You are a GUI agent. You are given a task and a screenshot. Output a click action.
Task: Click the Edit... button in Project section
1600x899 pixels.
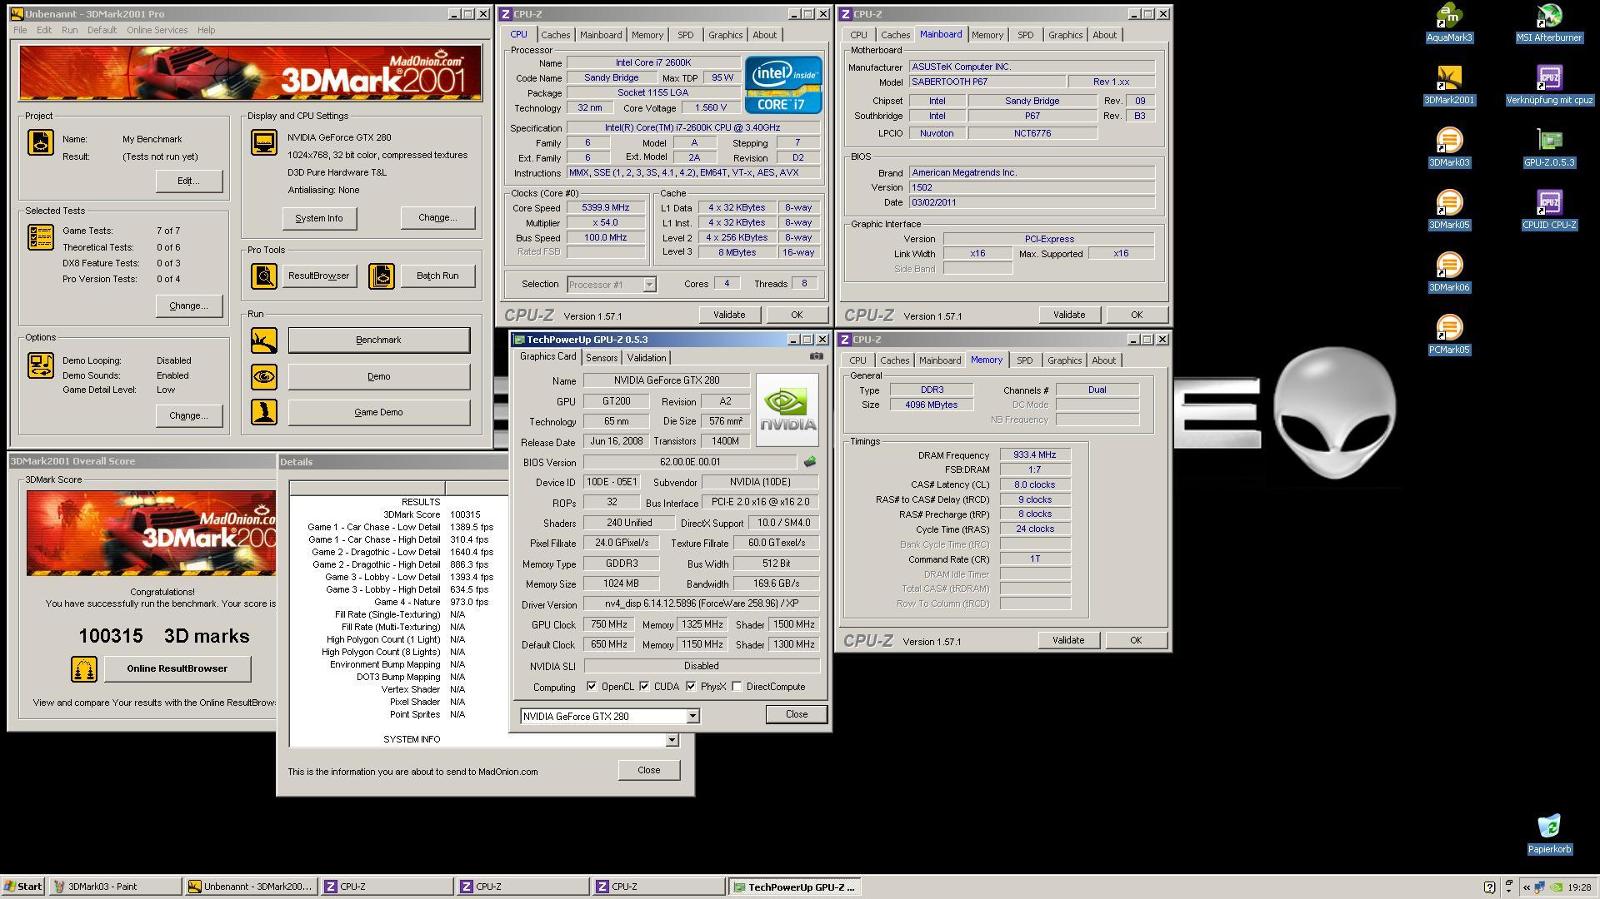coord(189,181)
